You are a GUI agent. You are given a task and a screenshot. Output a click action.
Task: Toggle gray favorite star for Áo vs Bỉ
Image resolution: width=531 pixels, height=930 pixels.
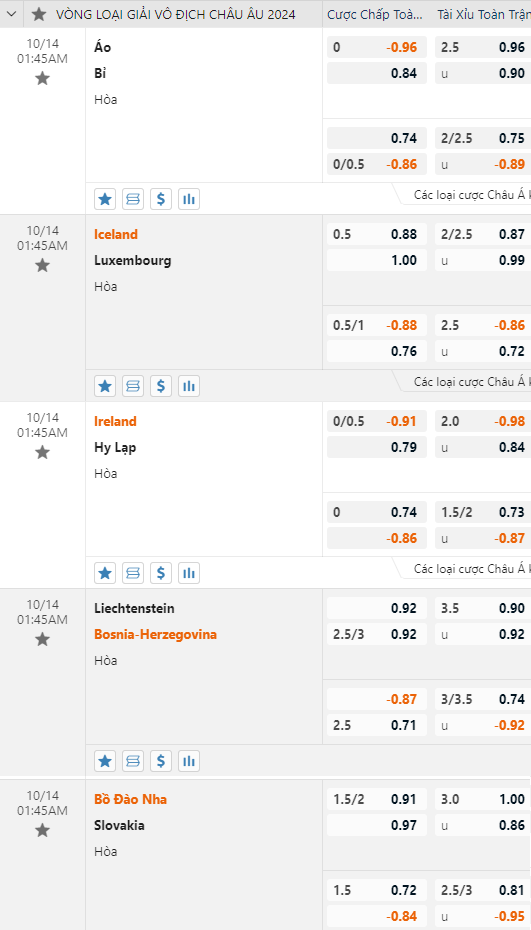pyautogui.click(x=42, y=78)
